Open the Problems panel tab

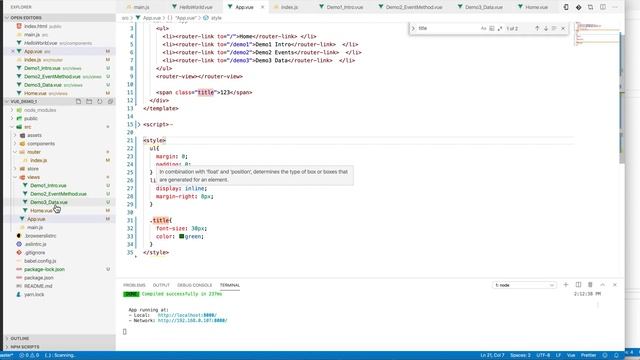(134, 285)
